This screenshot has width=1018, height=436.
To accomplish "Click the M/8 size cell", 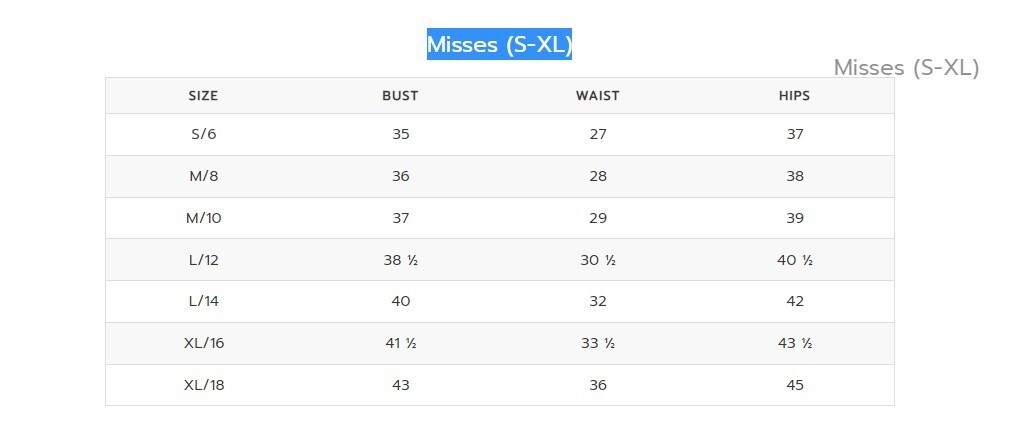I will 203,176.
